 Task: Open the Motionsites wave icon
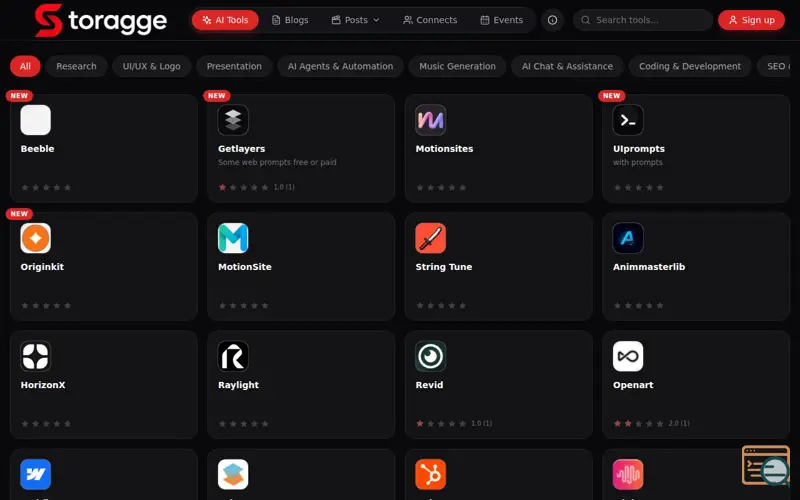click(431, 120)
